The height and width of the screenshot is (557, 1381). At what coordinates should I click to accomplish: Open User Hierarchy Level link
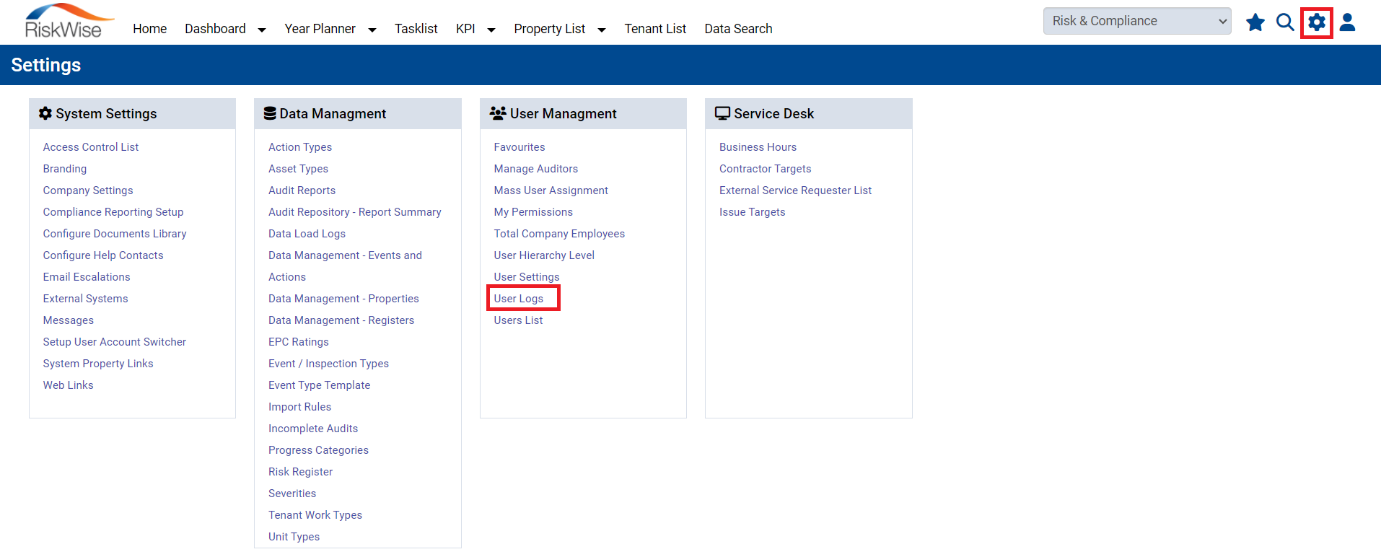[x=544, y=255]
